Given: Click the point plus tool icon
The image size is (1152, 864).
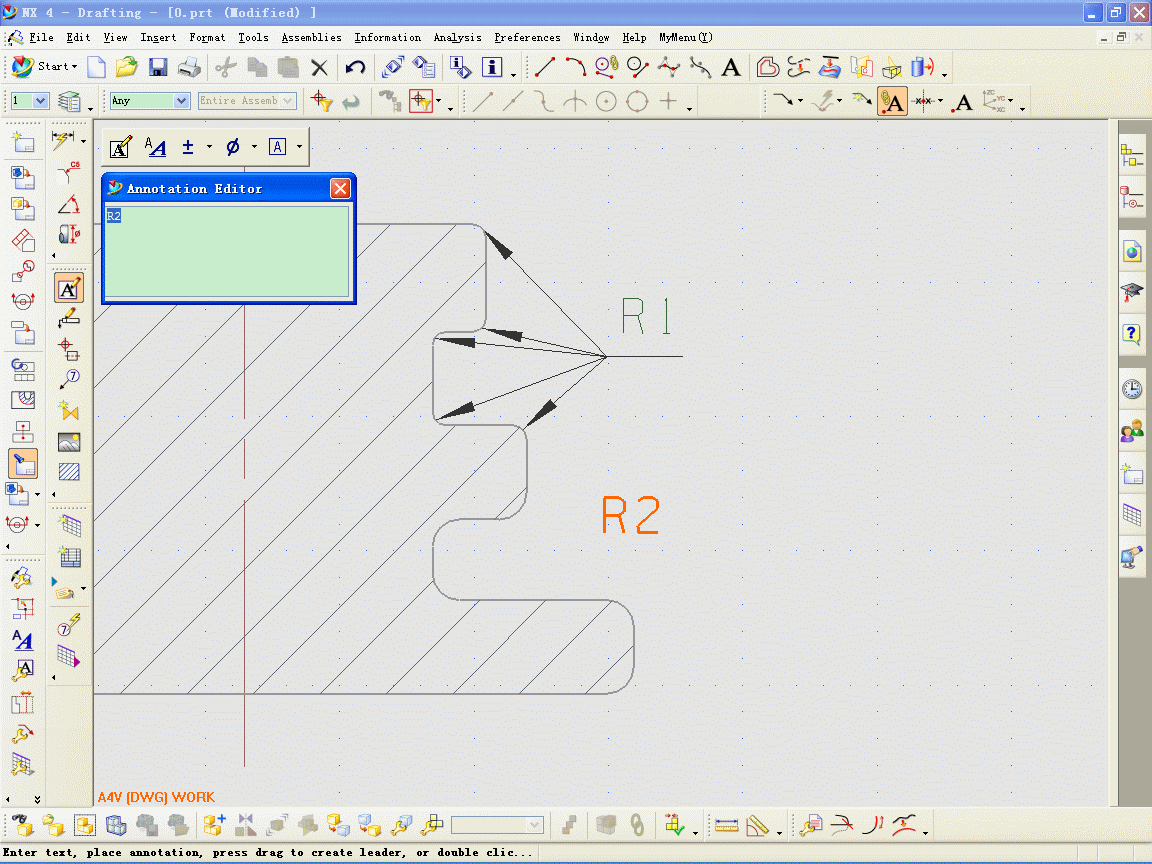Looking at the screenshot, I should (668, 101).
